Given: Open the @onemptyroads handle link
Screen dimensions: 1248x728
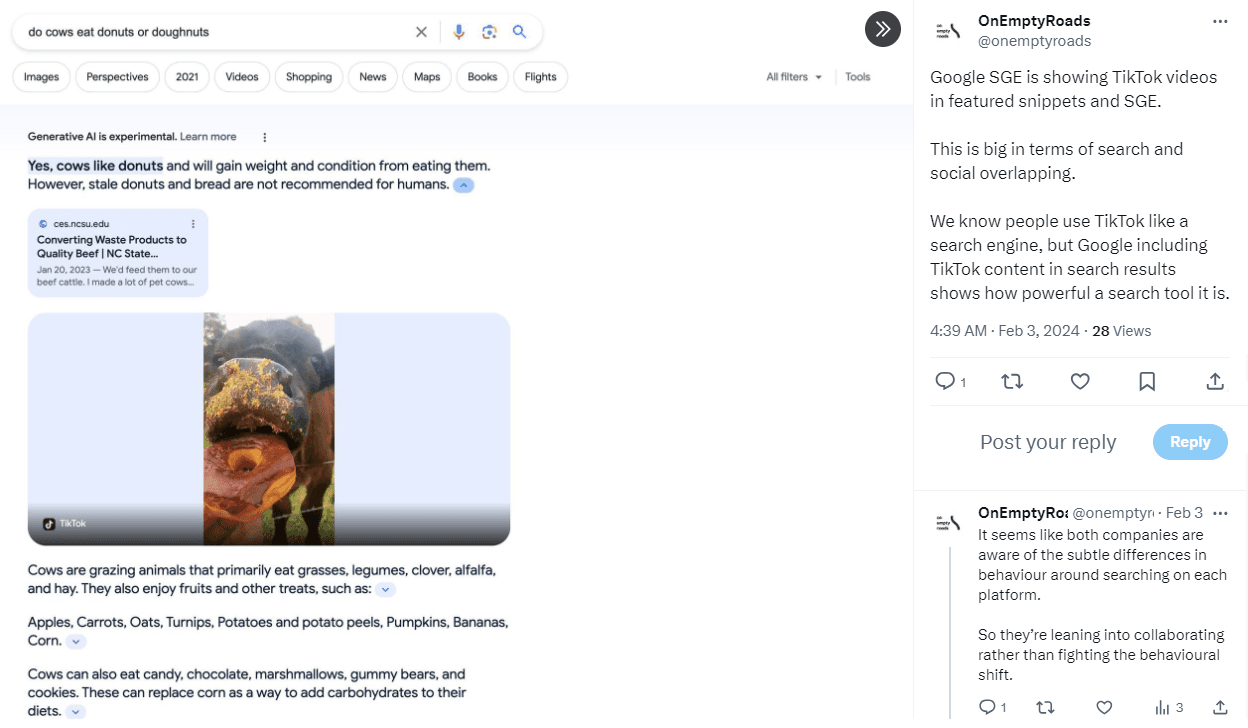Looking at the screenshot, I should coord(1034,41).
